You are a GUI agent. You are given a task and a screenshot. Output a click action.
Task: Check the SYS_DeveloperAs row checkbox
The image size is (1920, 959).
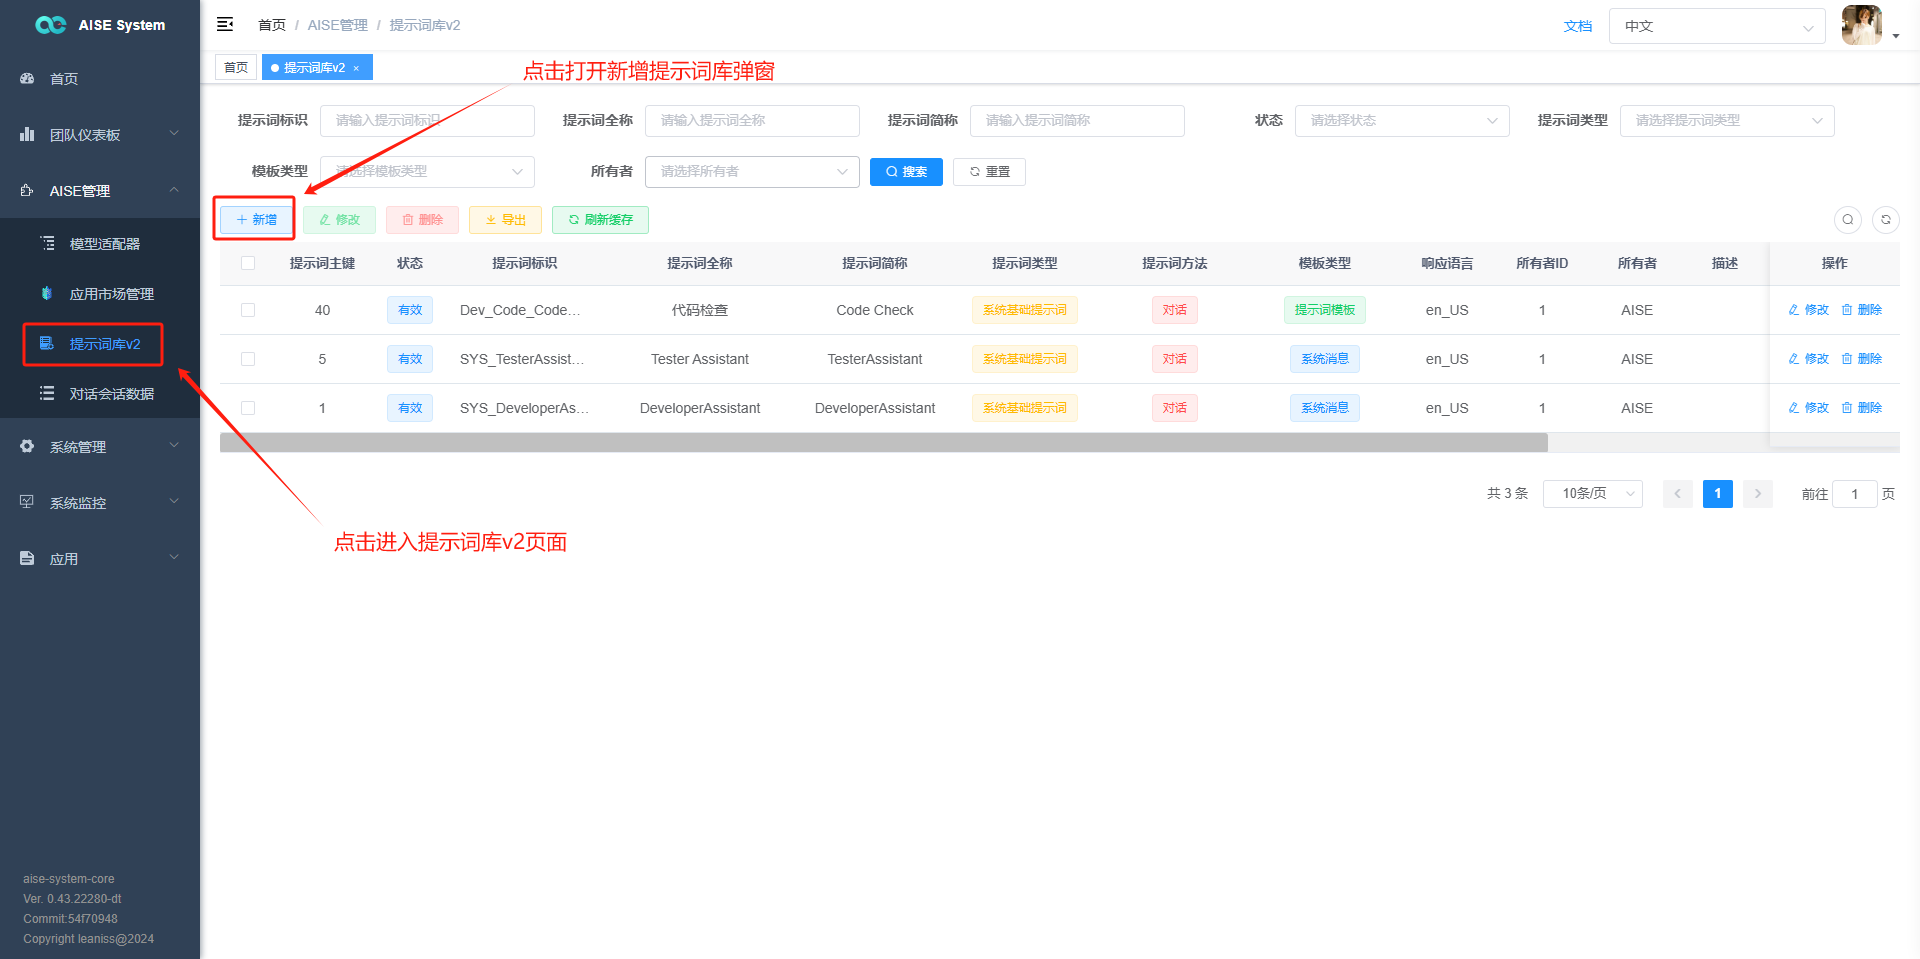[248, 408]
